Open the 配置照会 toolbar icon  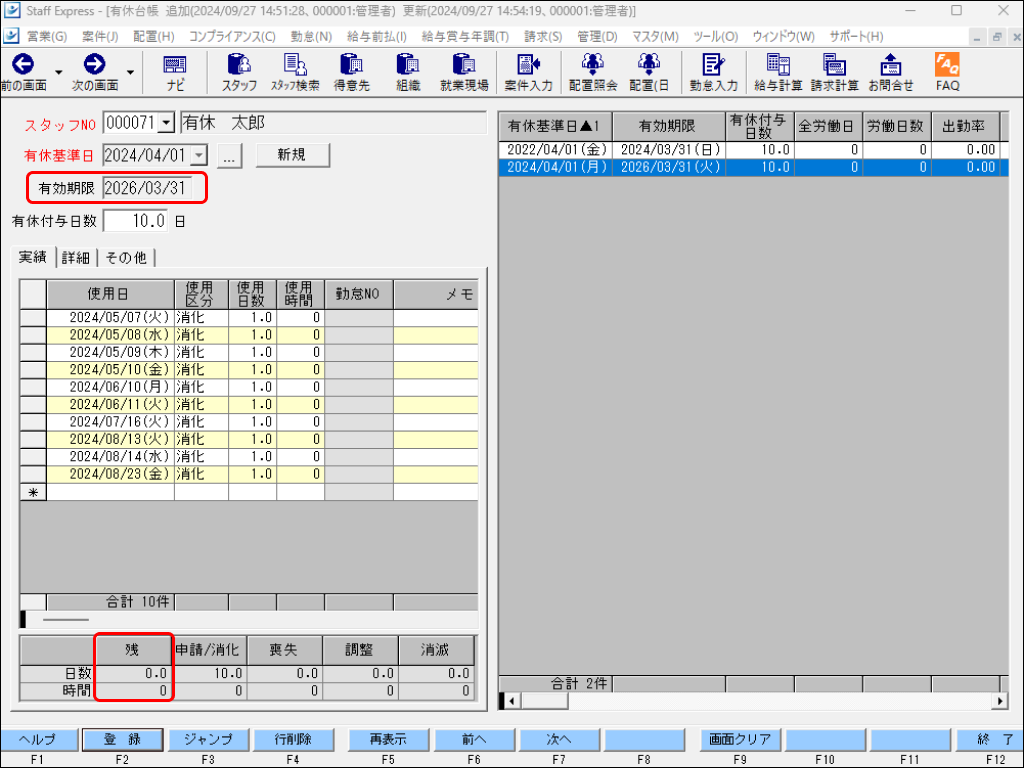coord(592,72)
